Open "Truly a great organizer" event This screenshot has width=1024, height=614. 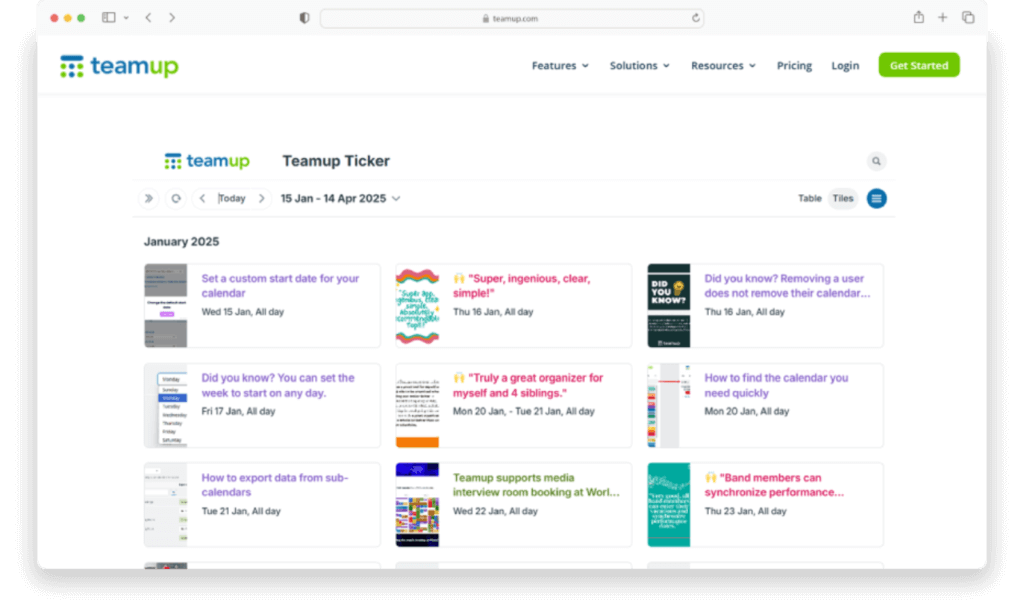[x=528, y=385]
